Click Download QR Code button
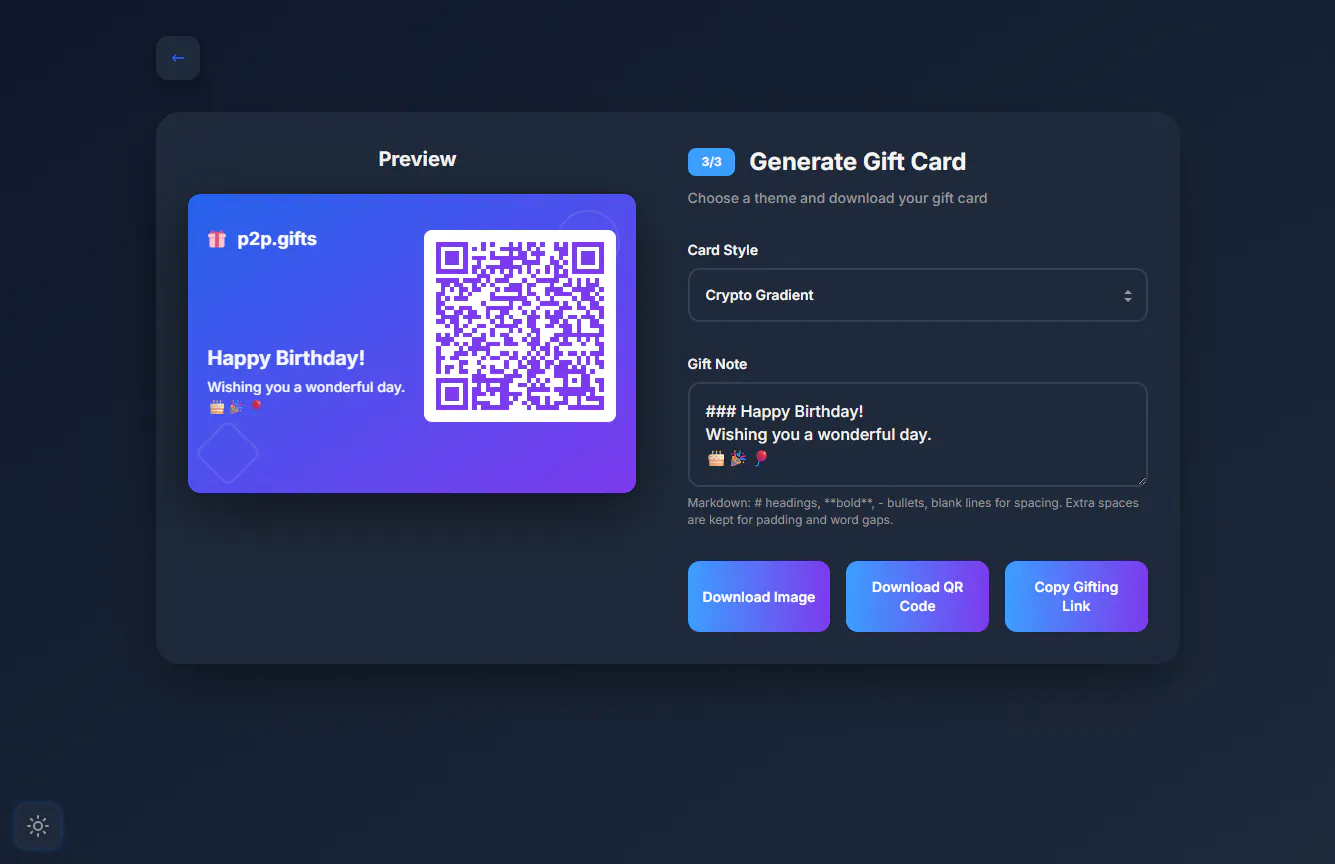Image resolution: width=1335 pixels, height=864 pixels. click(917, 597)
